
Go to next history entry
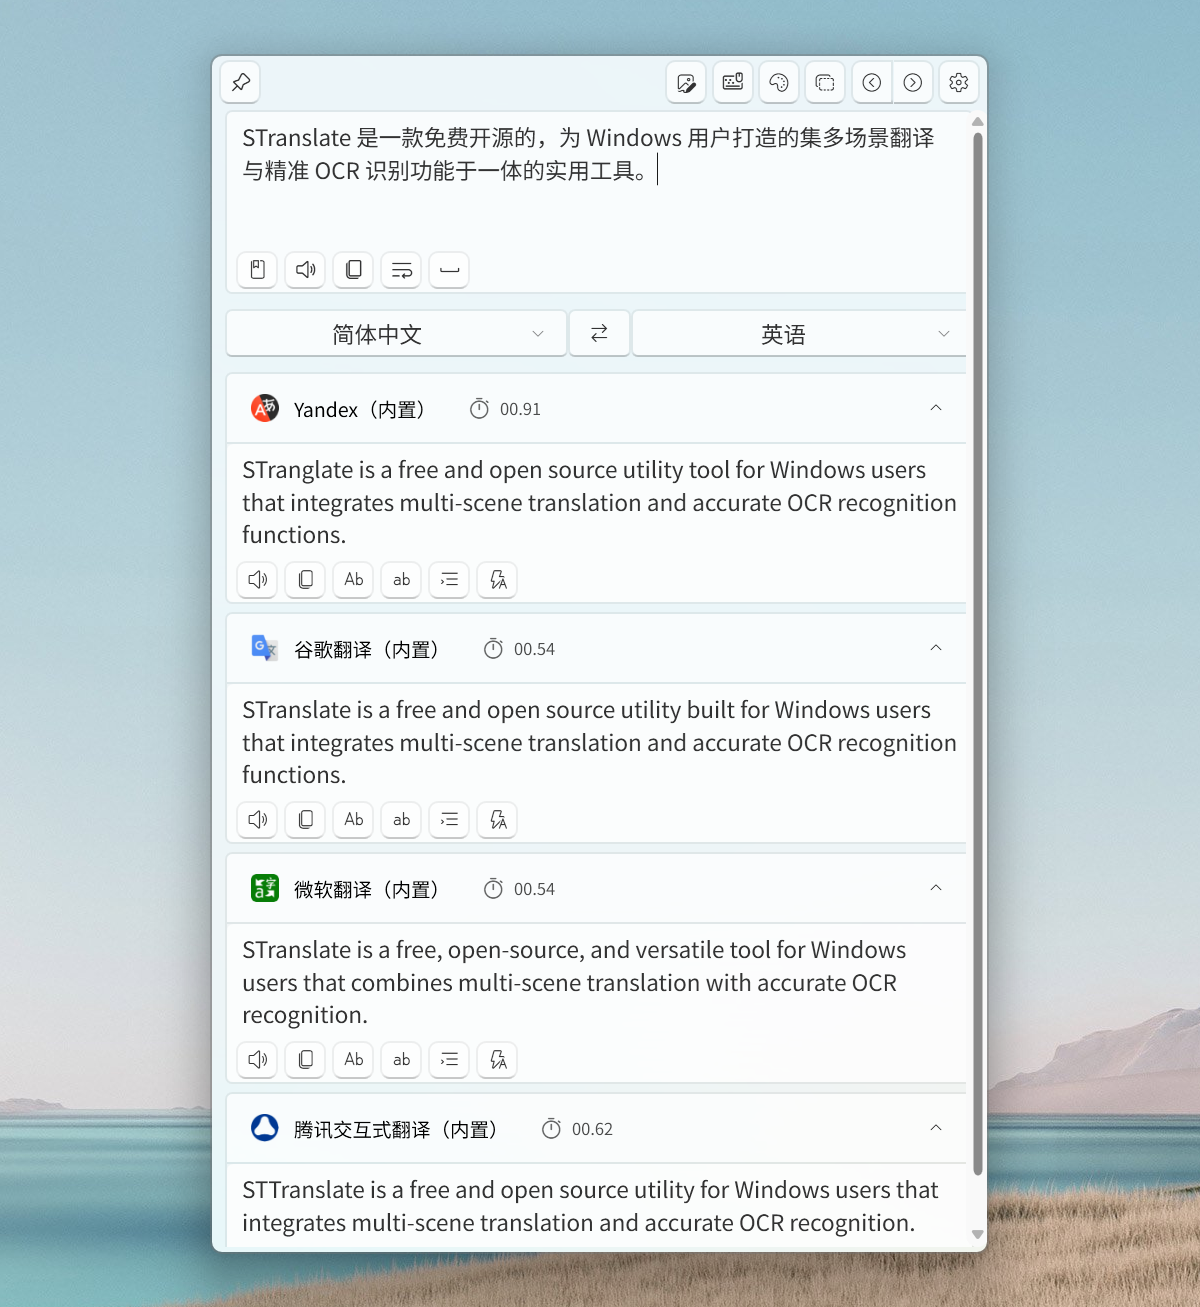(913, 83)
